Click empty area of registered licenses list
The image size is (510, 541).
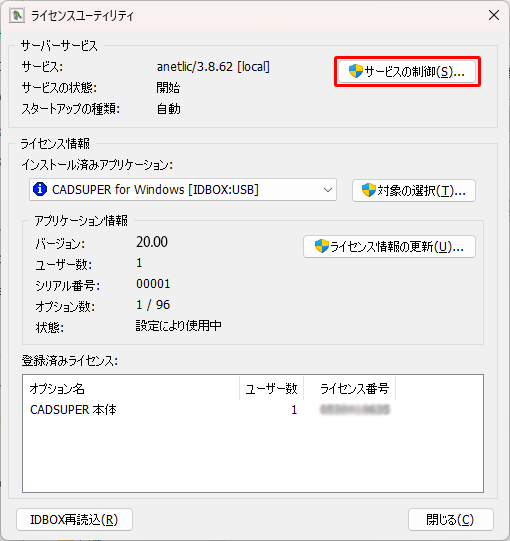(253, 455)
